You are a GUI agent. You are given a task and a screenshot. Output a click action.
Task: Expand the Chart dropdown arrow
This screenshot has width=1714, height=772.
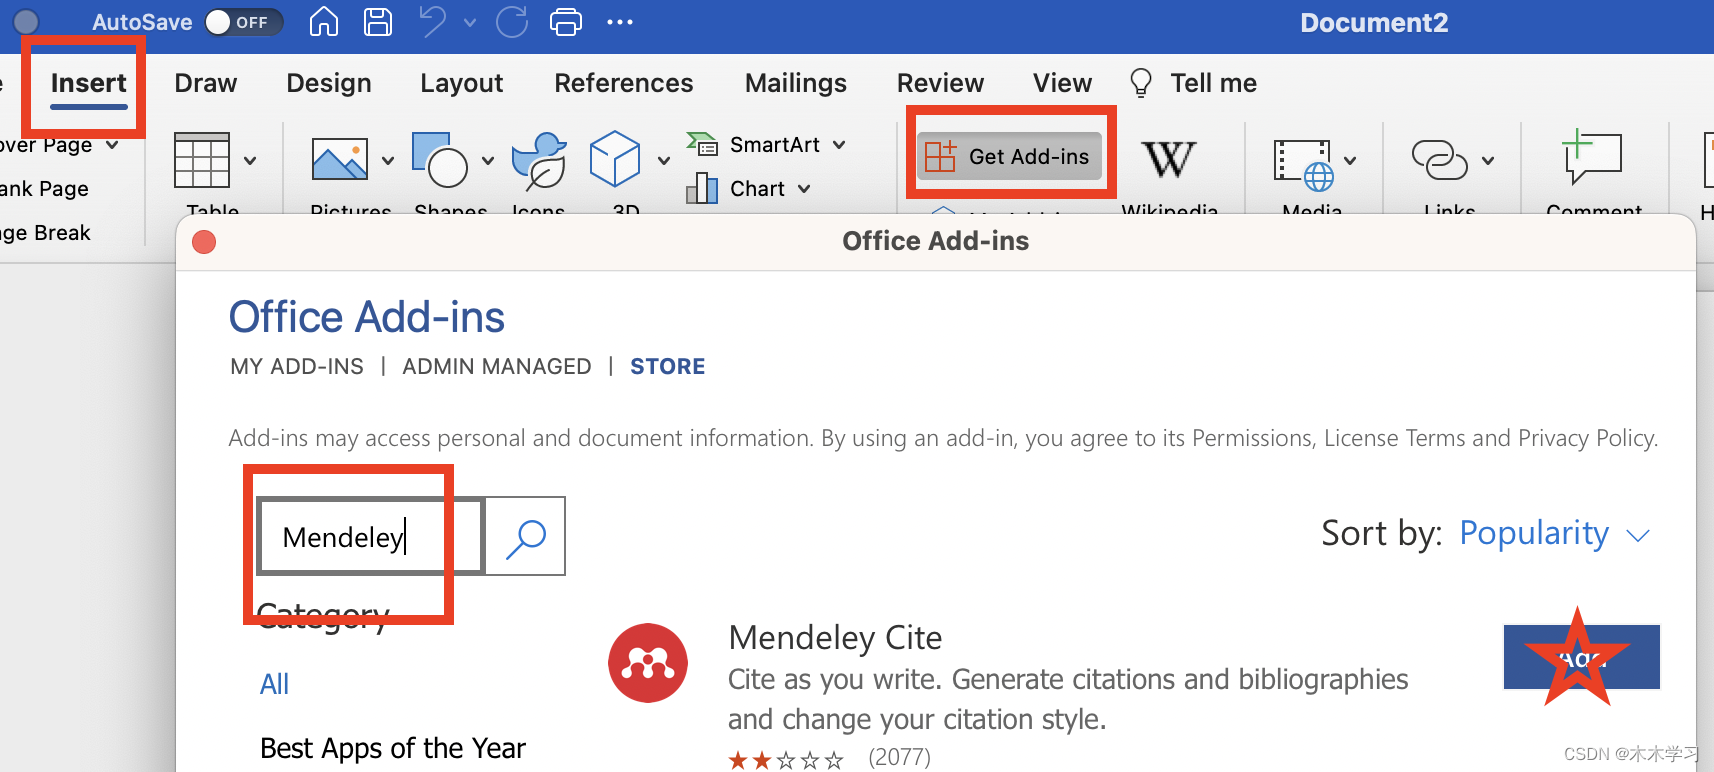click(804, 189)
